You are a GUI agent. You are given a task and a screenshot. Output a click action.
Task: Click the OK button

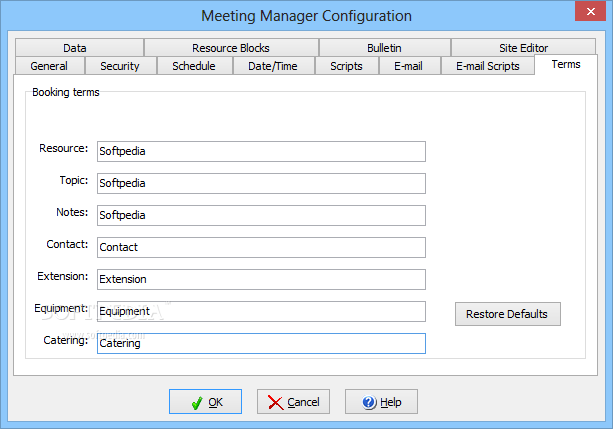[x=205, y=402]
